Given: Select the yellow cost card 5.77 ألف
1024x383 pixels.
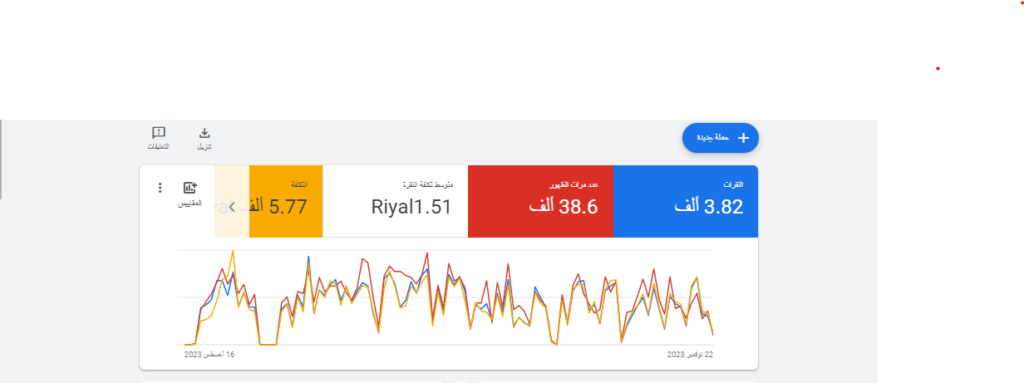Looking at the screenshot, I should (286, 201).
